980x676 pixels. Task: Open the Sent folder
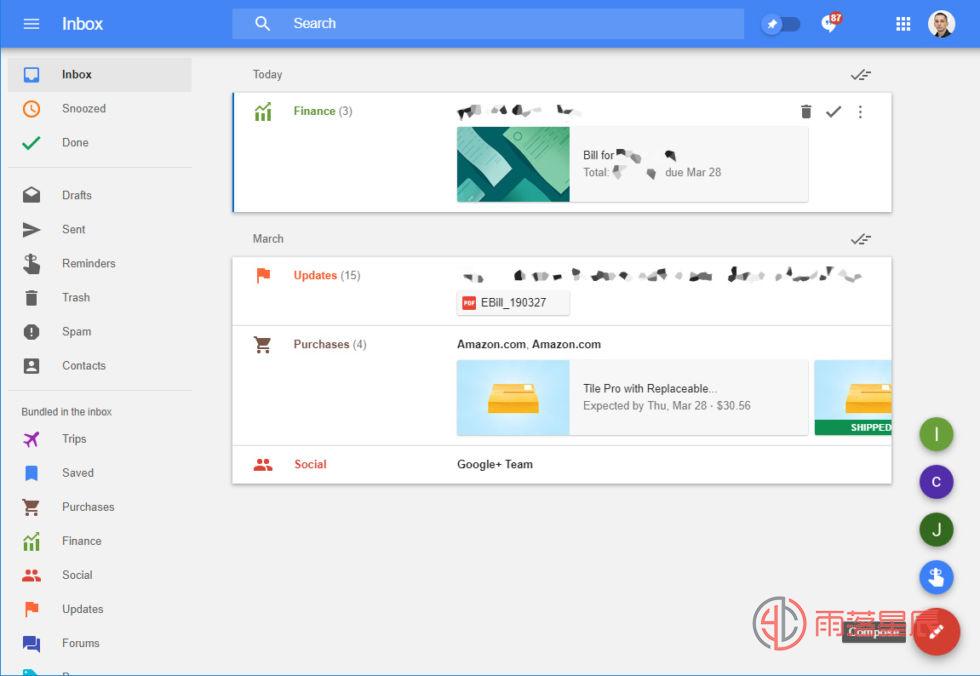[100, 229]
